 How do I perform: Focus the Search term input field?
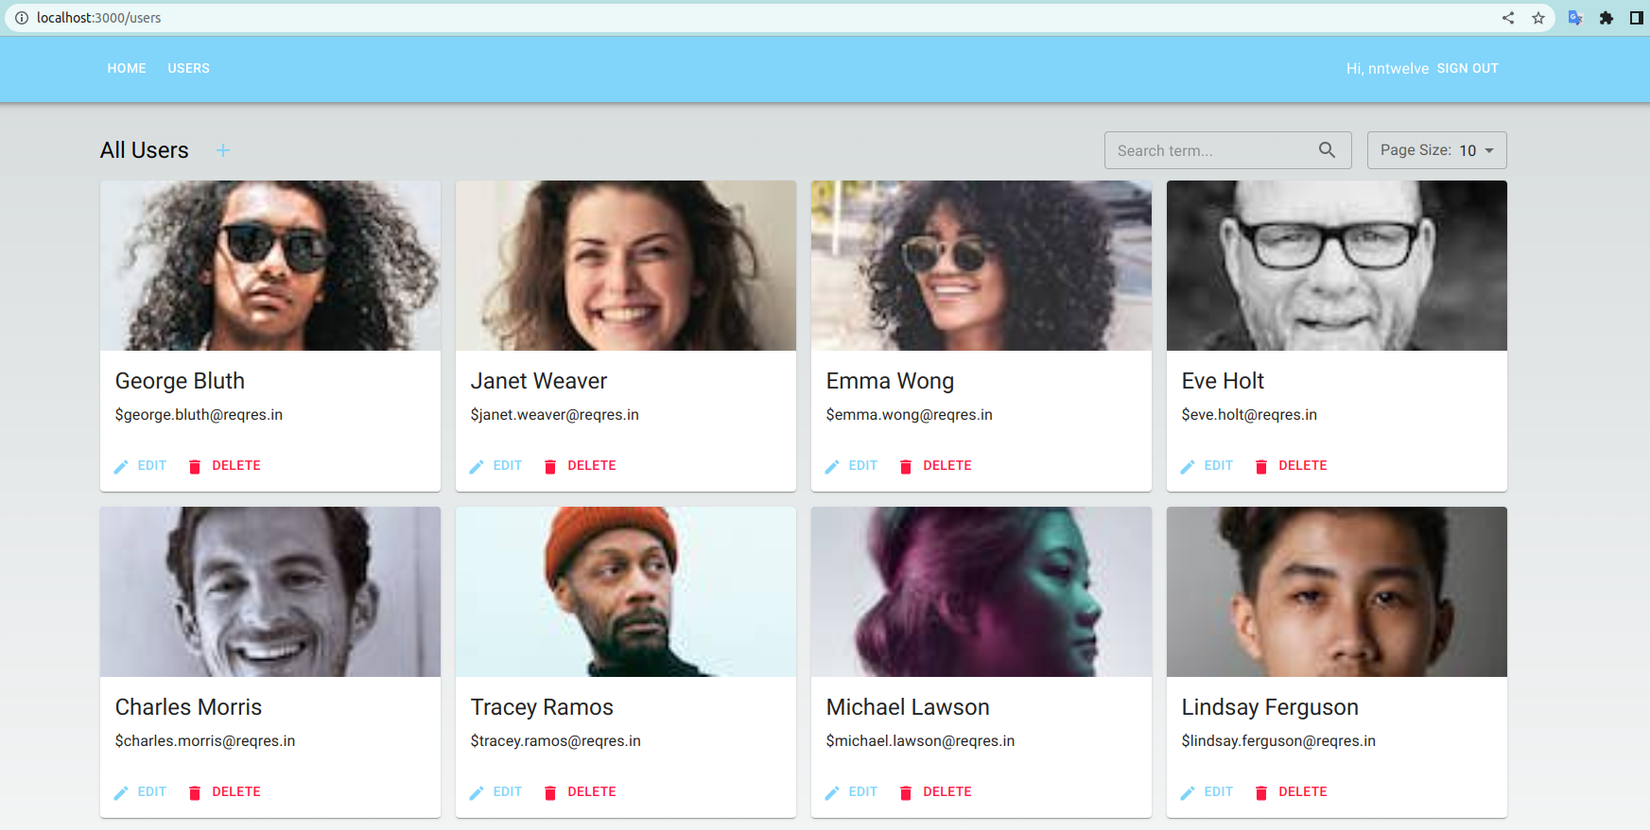click(1212, 150)
